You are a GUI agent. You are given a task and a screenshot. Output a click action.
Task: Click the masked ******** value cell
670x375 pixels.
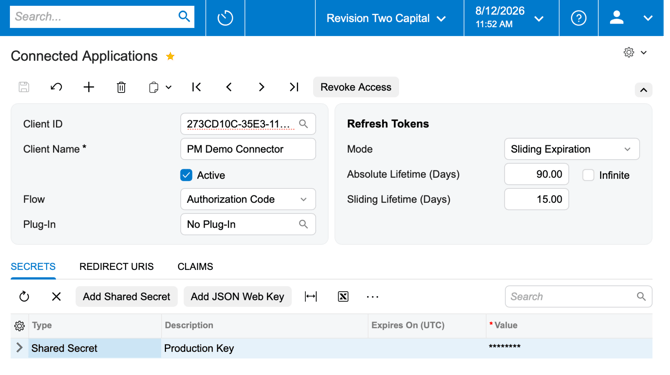tap(569, 348)
